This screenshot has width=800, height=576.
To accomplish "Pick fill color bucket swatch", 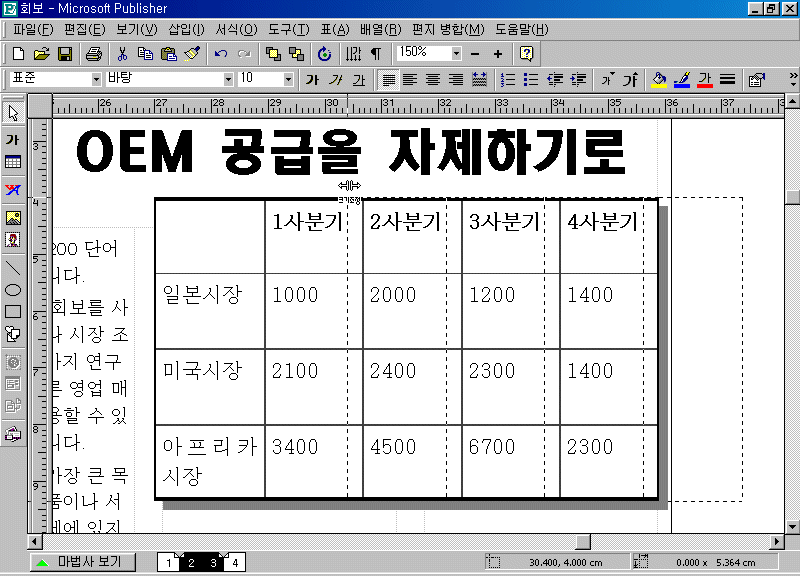I will (x=659, y=80).
